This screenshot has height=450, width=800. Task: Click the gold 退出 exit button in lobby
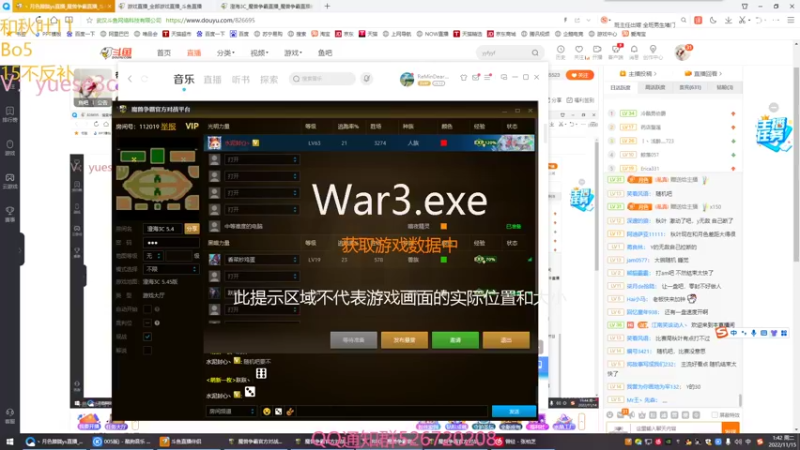(506, 340)
